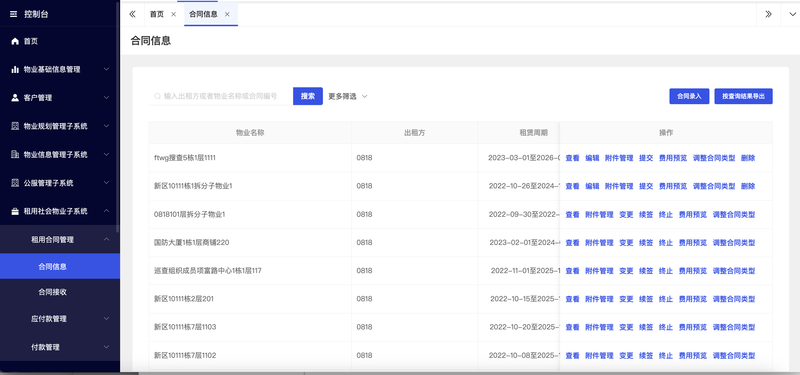Click 续签 for 新区10111栋2层201
Screen dimensions: 800x375
(646, 299)
